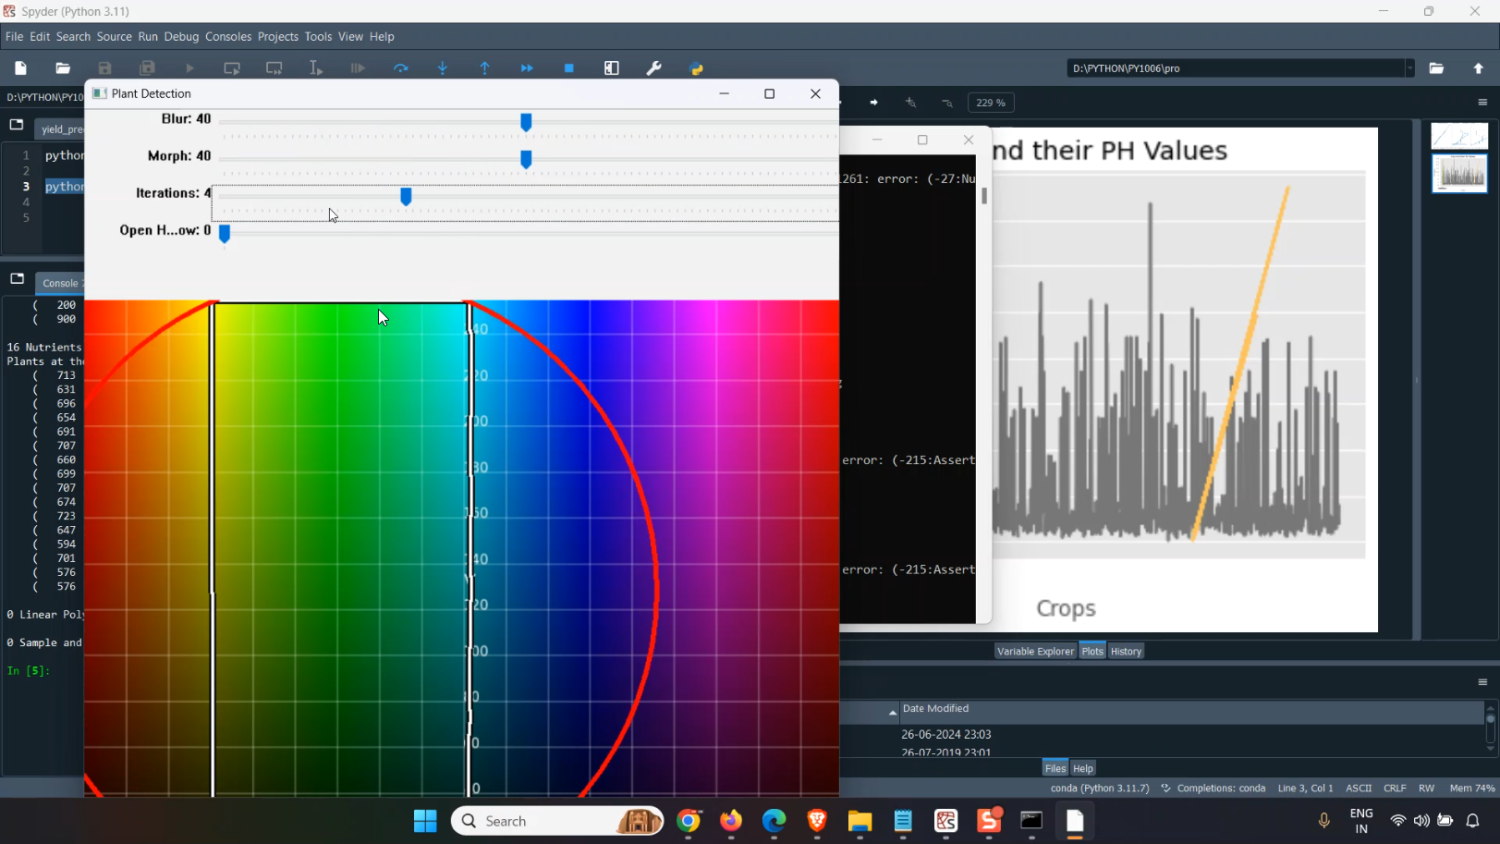Click the Run current cell icon
This screenshot has width=1500, height=844.
tap(232, 68)
